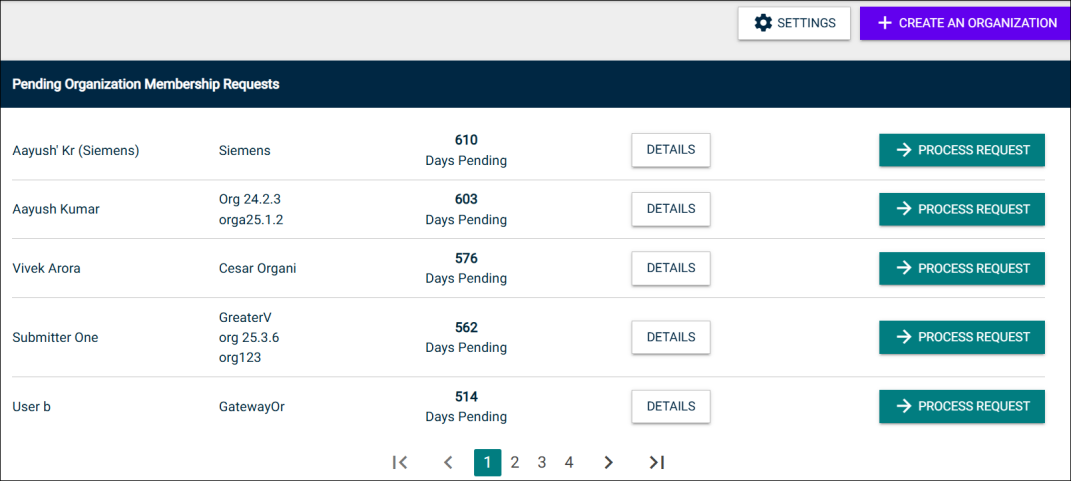The image size is (1071, 481).
Task: Open Settings via the gear icon
Action: click(x=763, y=23)
